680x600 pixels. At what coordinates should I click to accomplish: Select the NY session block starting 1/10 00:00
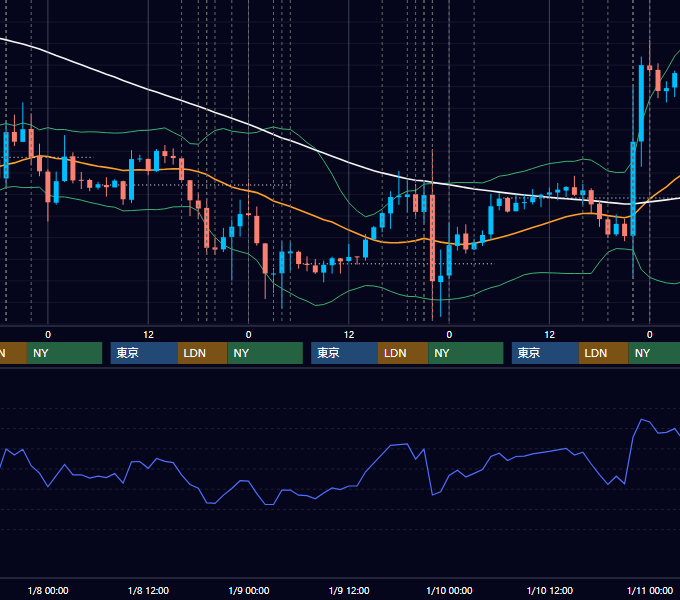tap(466, 353)
